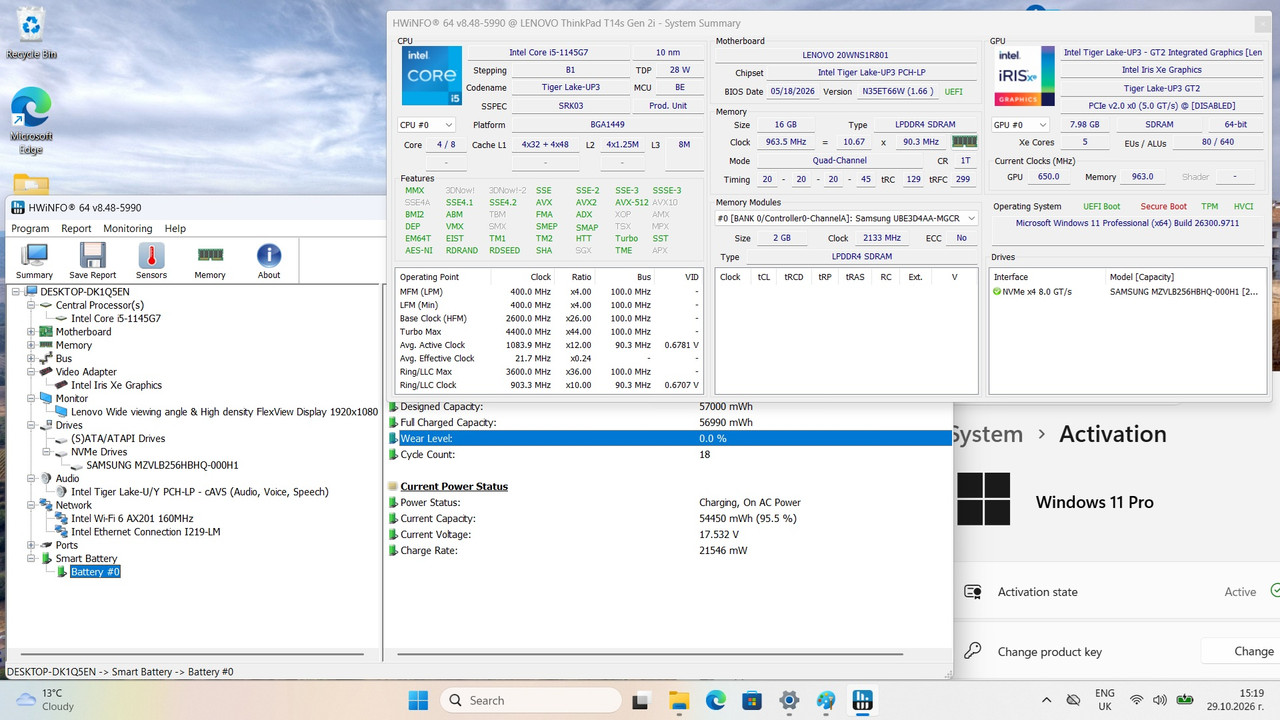Open the Summary toolbar icon in HWiNFO
The width and height of the screenshot is (1280, 720).
pyautogui.click(x=34, y=261)
